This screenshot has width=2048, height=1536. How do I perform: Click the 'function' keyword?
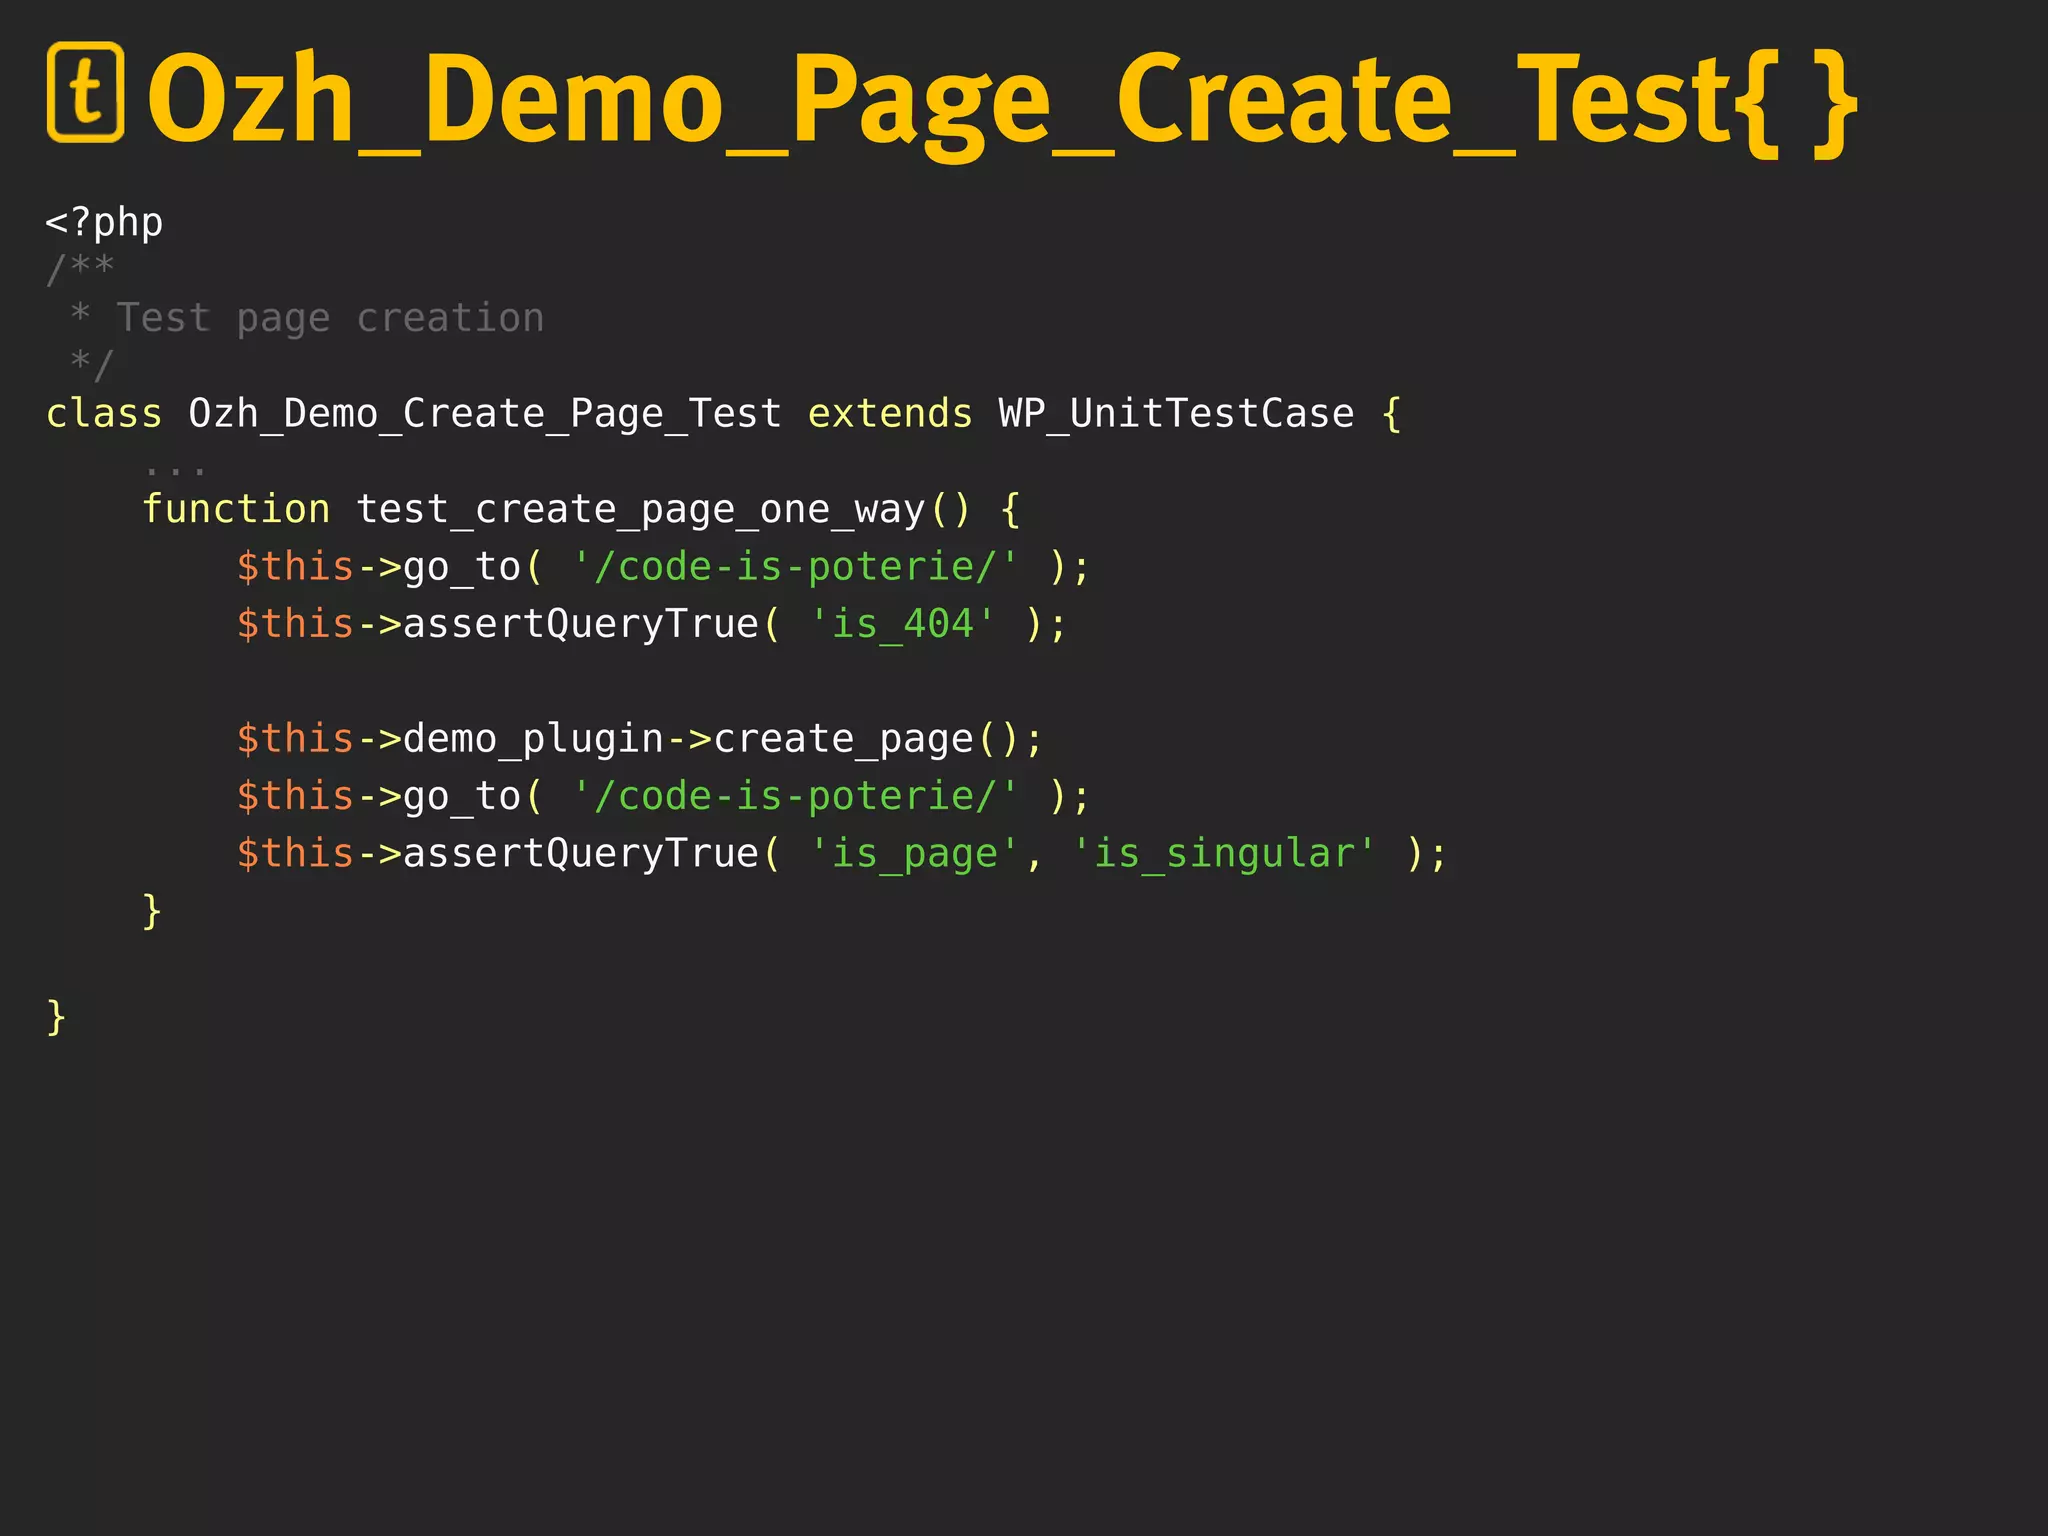point(236,509)
